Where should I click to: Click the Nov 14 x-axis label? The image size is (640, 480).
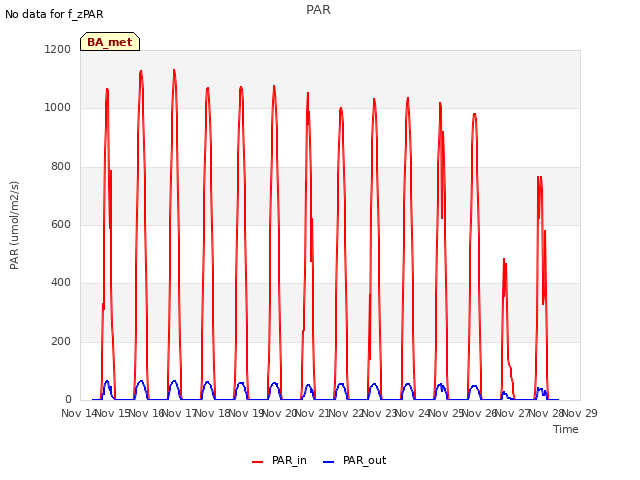click(x=78, y=413)
